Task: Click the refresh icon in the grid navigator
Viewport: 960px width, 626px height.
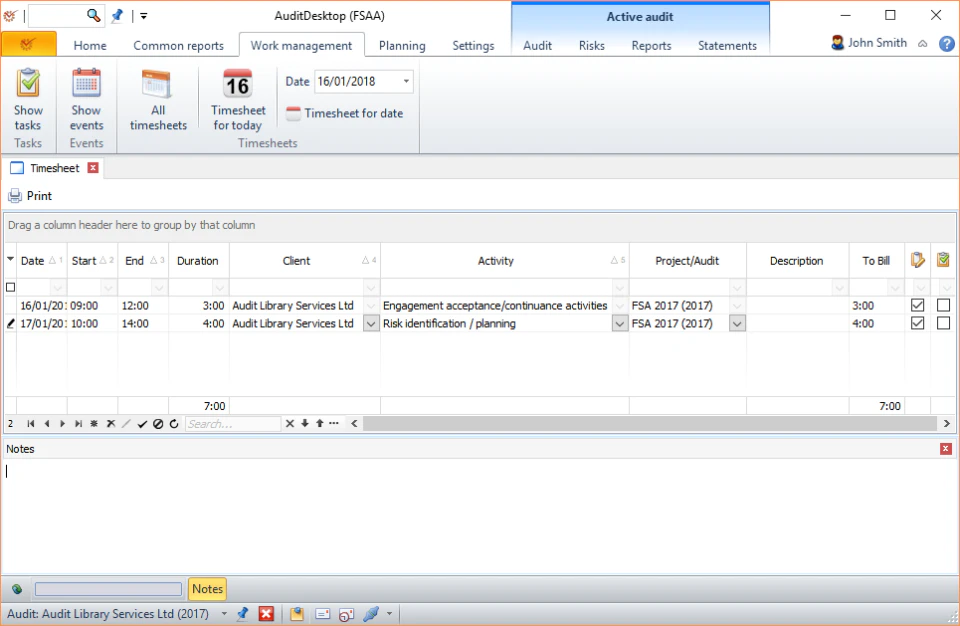Action: click(x=173, y=424)
